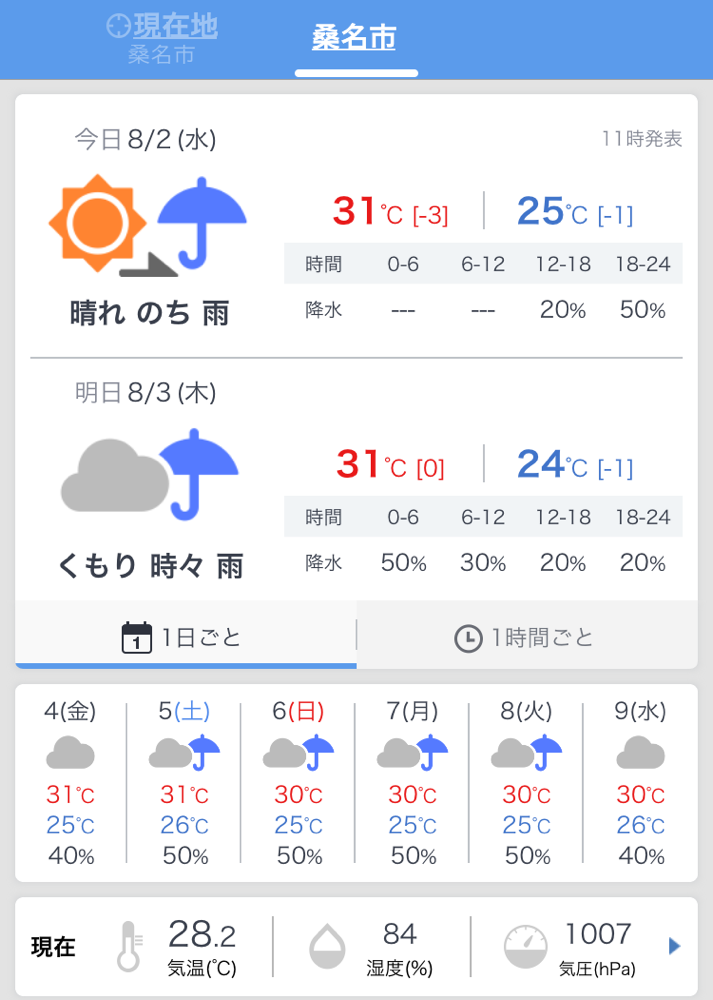Open the forecast for 6(日)
Screen dimensions: 713x1000
pyautogui.click(x=298, y=783)
